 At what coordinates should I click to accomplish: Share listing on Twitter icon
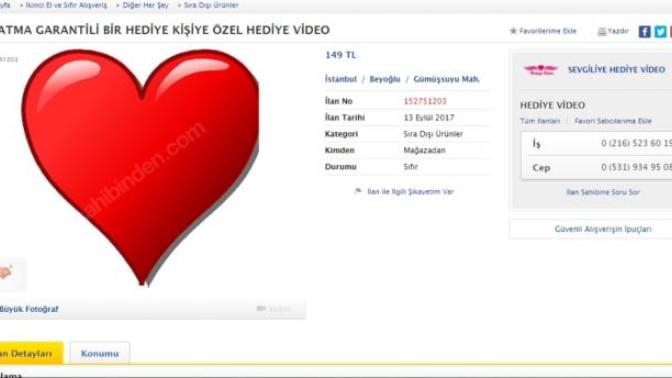(x=660, y=31)
